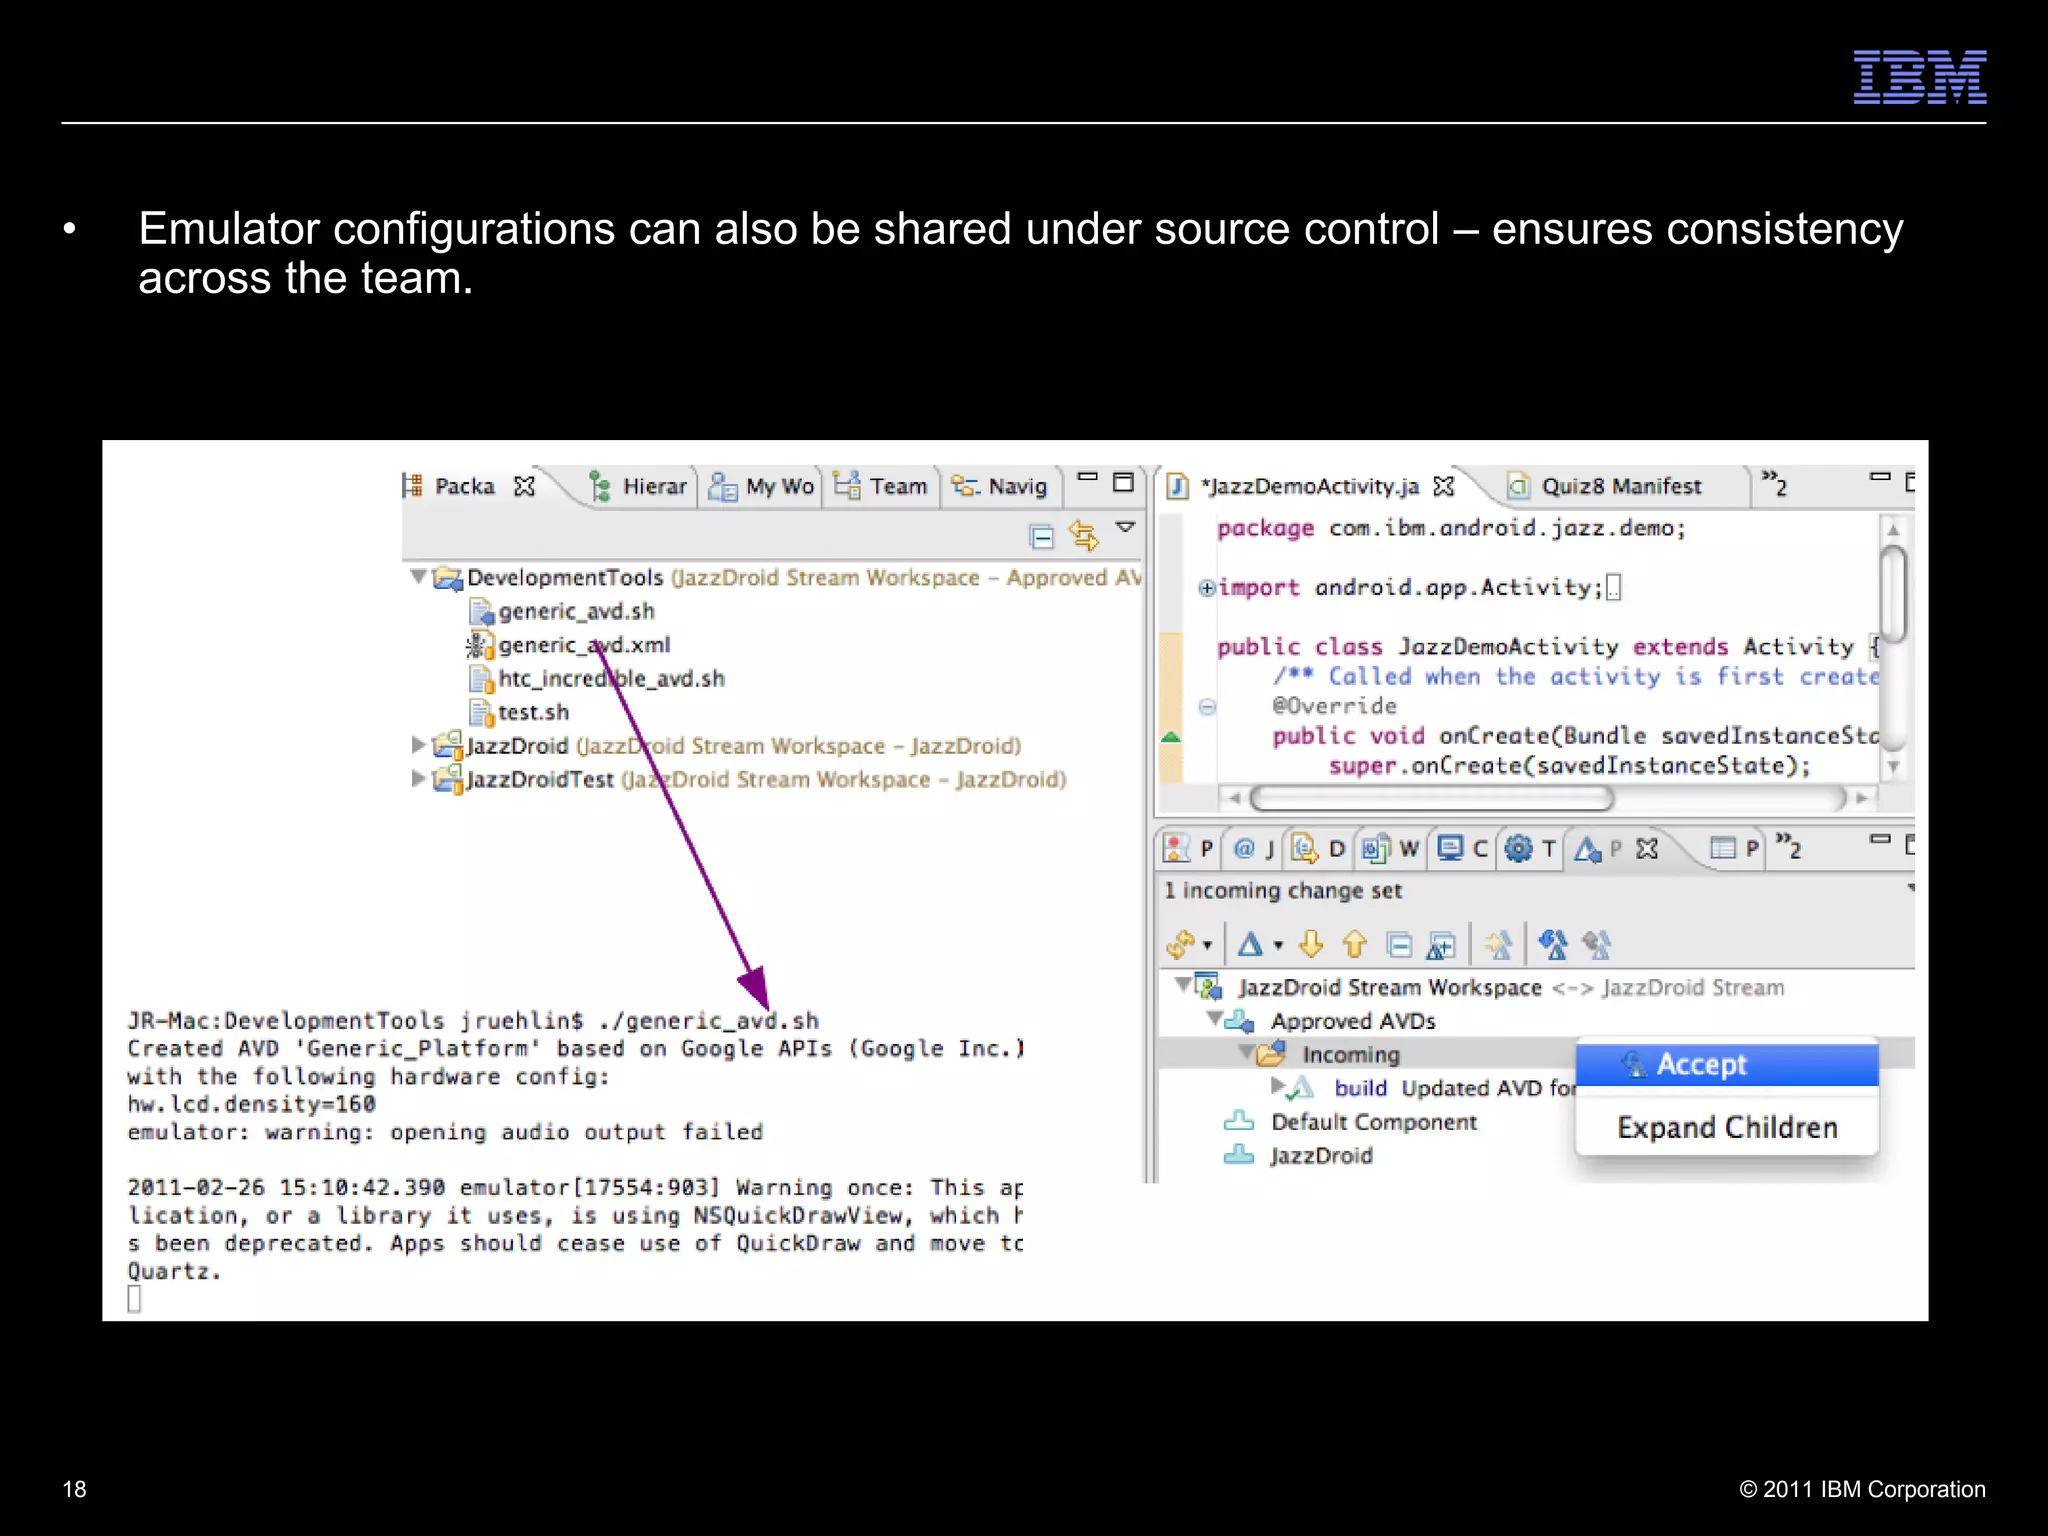Collapse JazzDroid Stream Workspace node
The image size is (2048, 1536).
[1183, 984]
